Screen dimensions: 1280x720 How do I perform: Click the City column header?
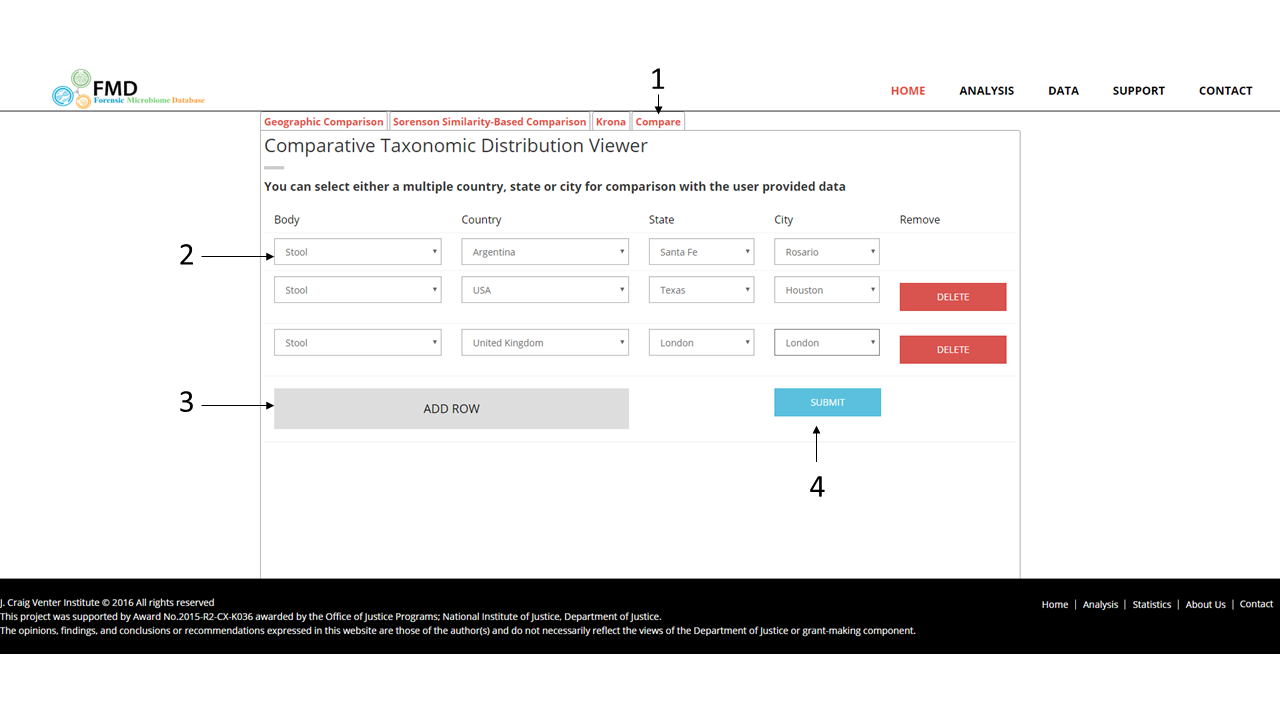(783, 220)
